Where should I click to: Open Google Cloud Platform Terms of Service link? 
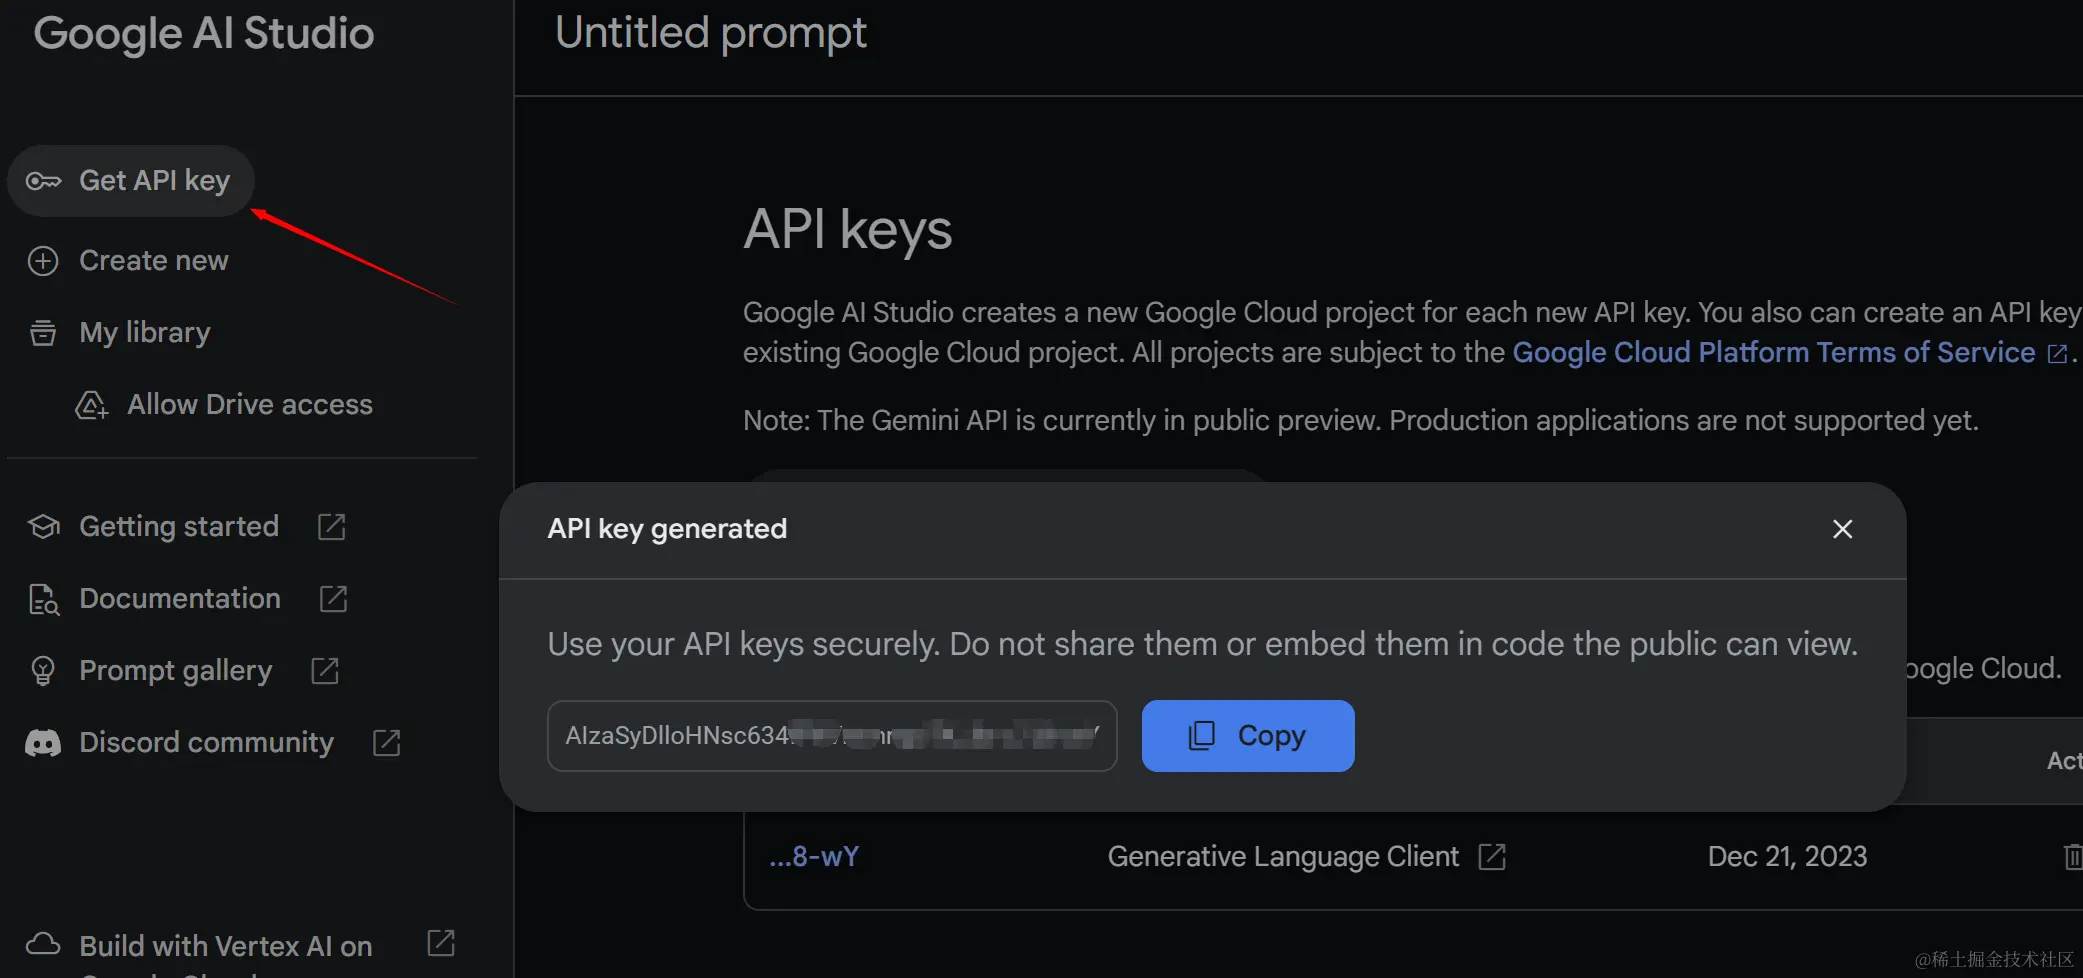pos(1773,353)
